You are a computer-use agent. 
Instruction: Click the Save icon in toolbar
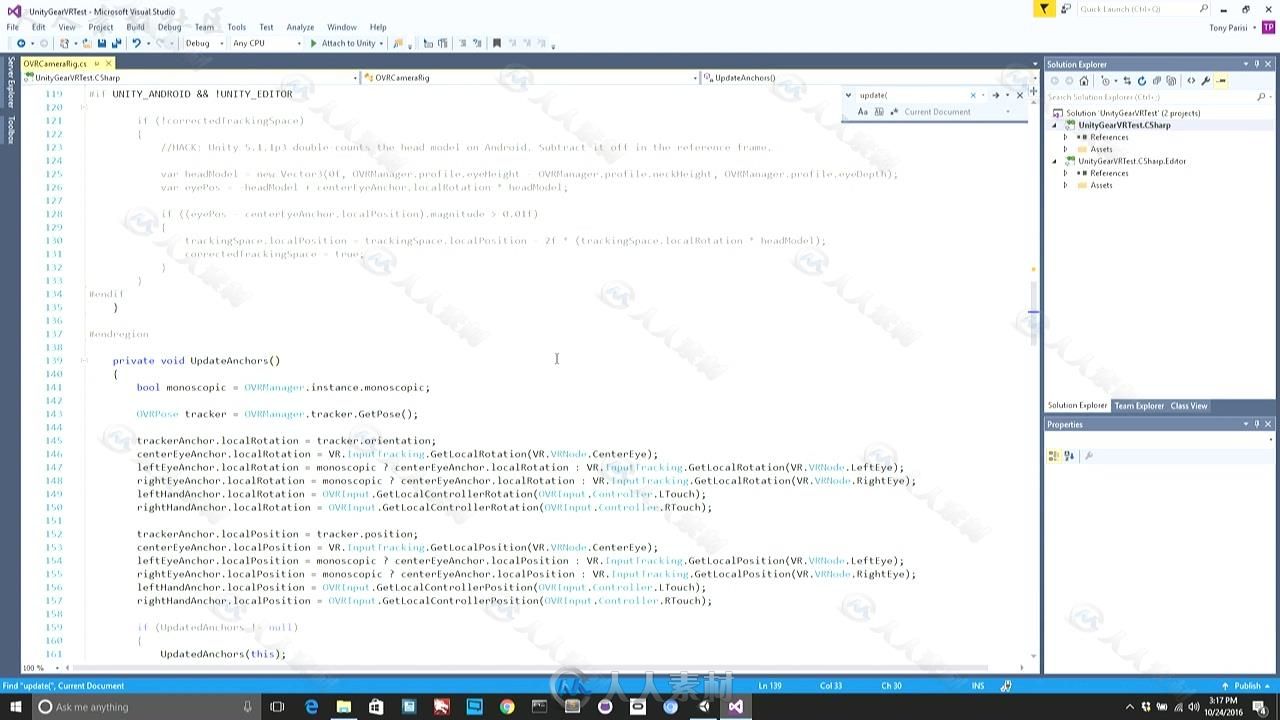[x=102, y=43]
